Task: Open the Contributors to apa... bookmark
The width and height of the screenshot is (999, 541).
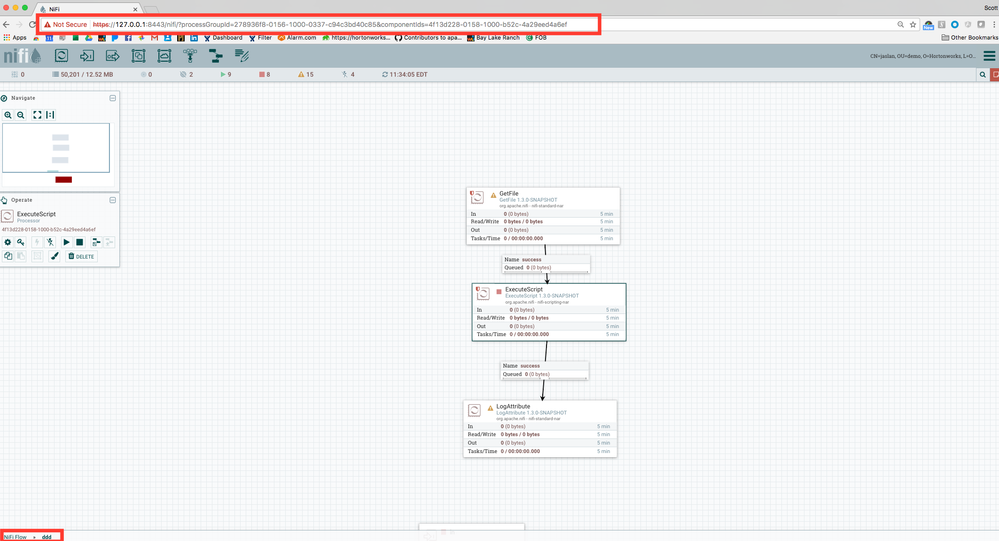Action: click(428, 38)
